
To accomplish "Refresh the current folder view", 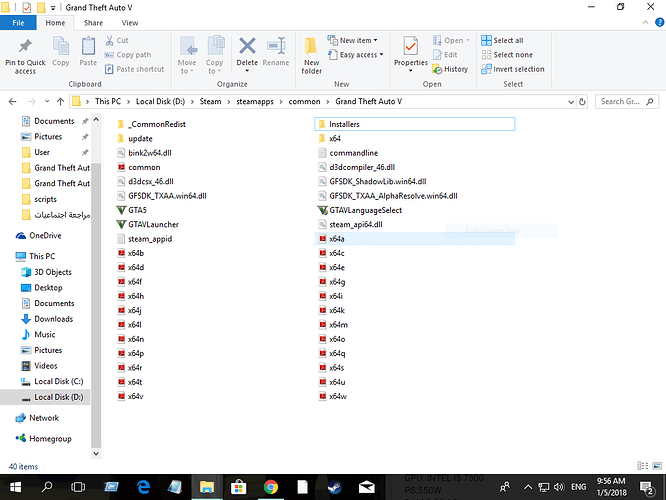I will [x=582, y=102].
